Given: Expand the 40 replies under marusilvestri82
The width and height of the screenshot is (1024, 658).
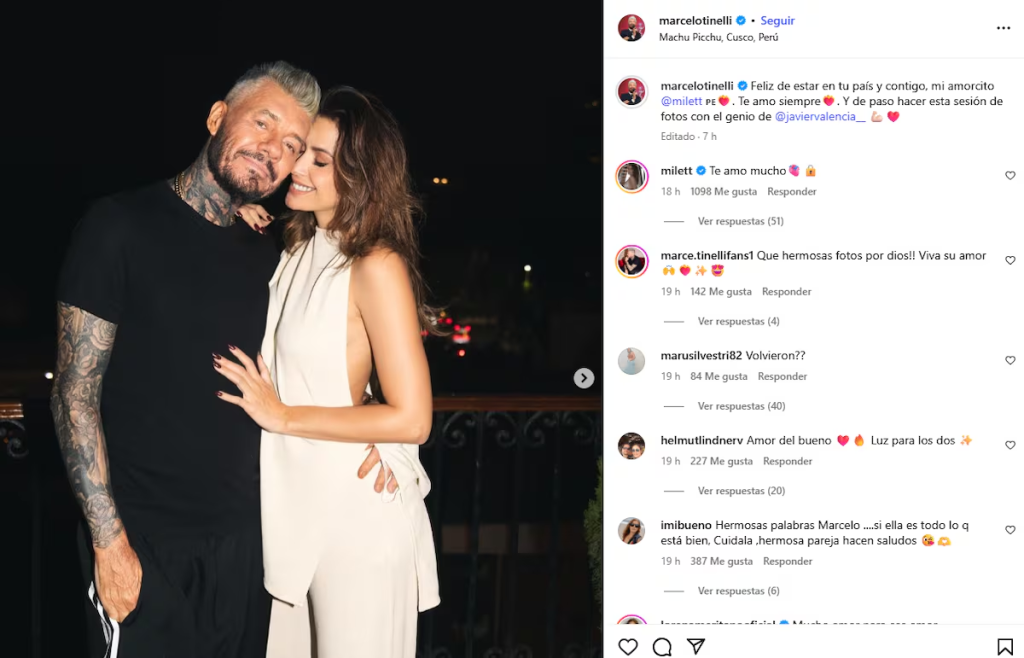Looking at the screenshot, I should pyautogui.click(x=741, y=406).
